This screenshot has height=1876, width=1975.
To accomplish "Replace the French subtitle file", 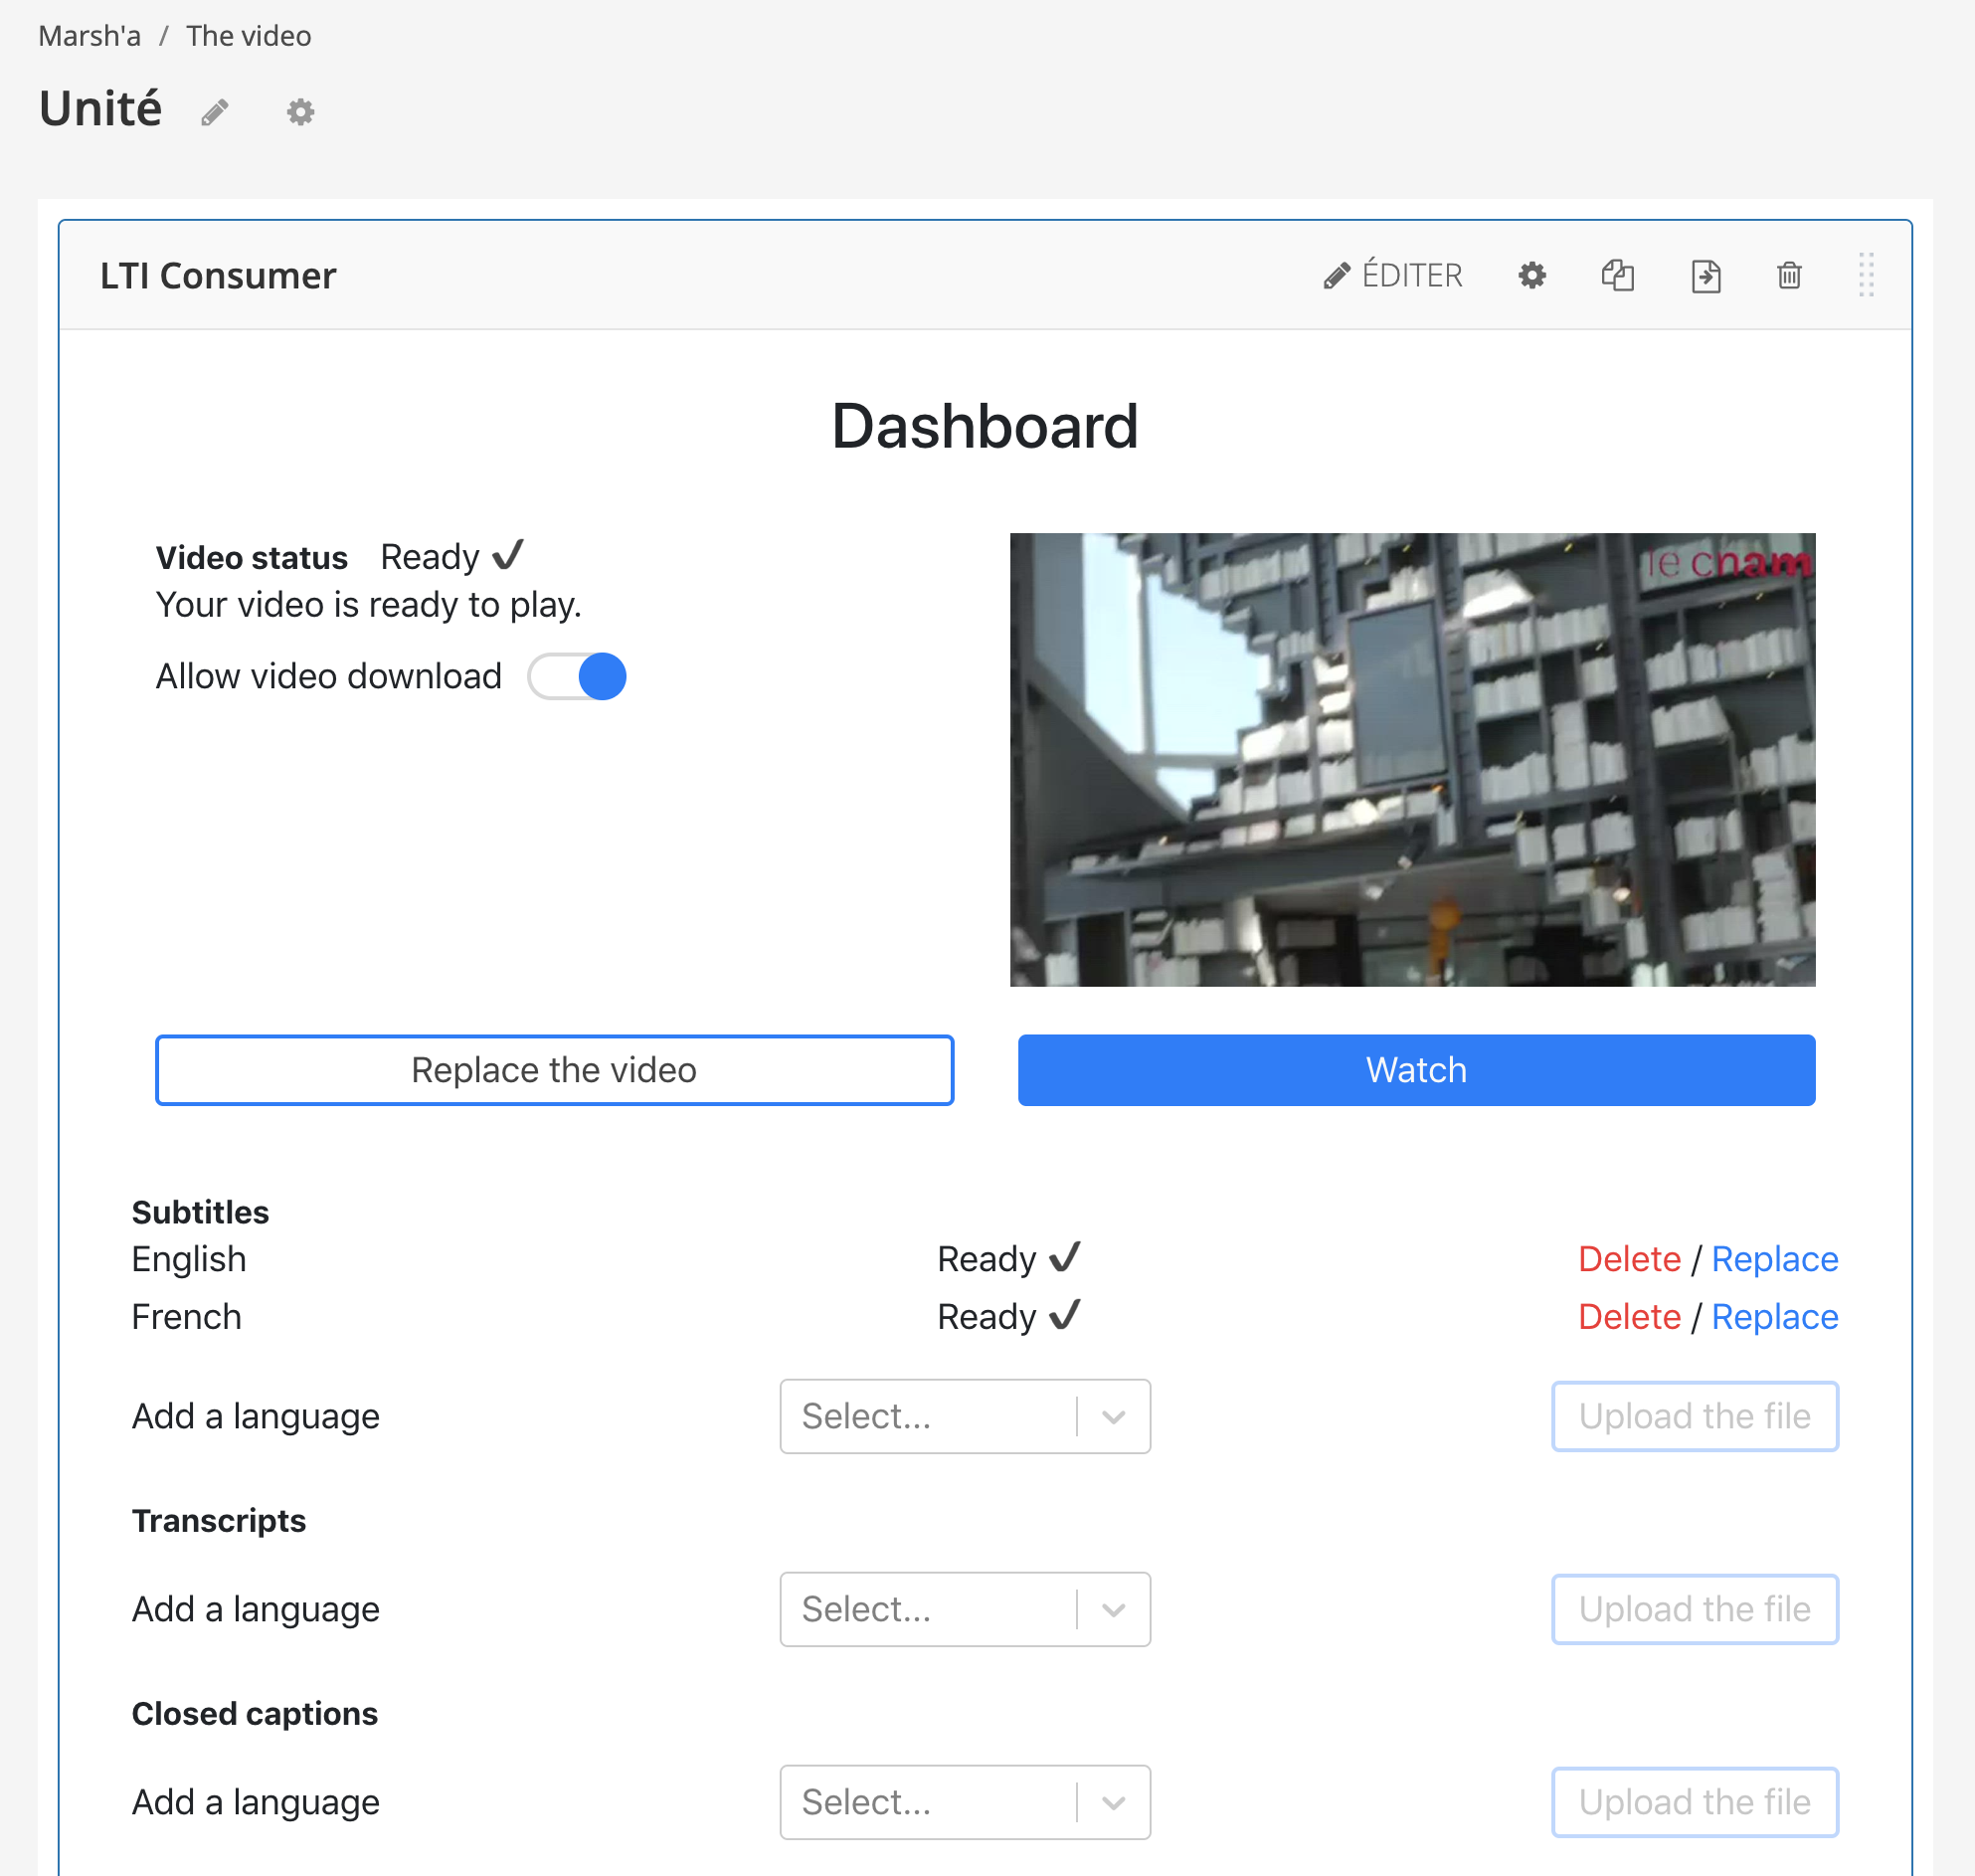I will click(x=1774, y=1317).
